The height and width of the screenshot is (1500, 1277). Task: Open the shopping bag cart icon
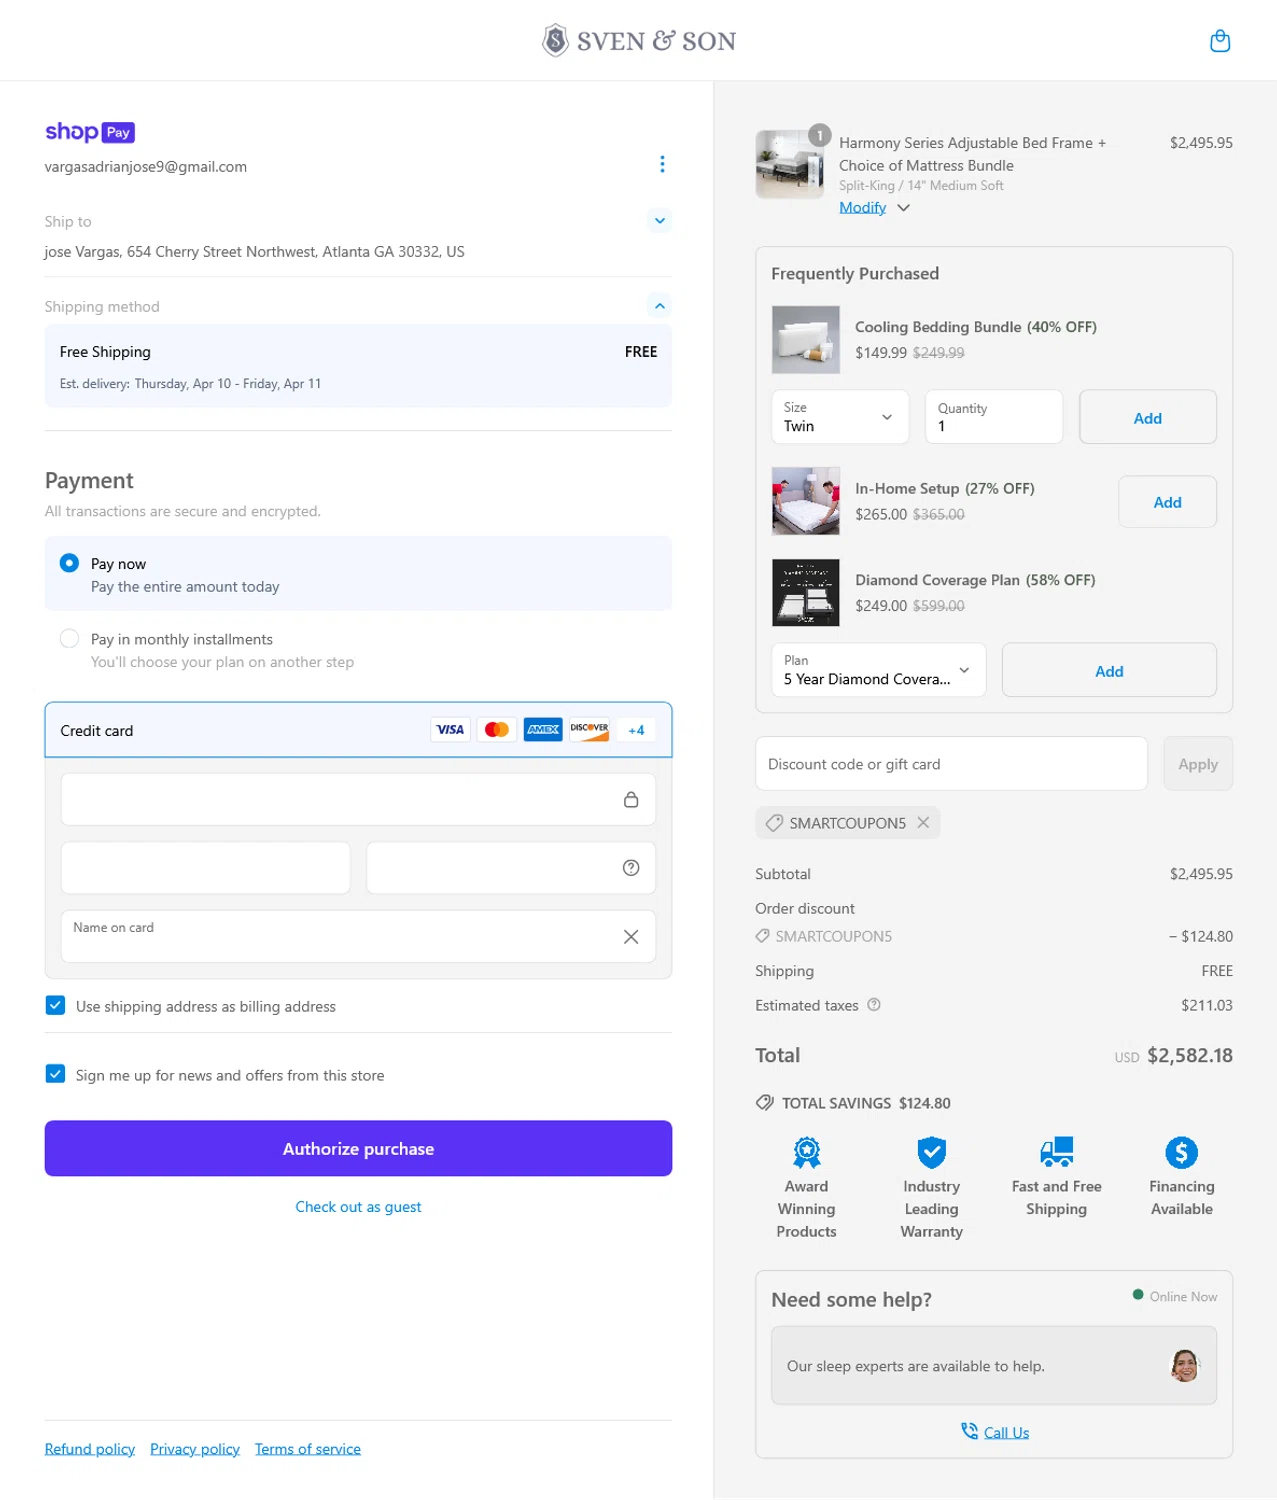point(1220,41)
